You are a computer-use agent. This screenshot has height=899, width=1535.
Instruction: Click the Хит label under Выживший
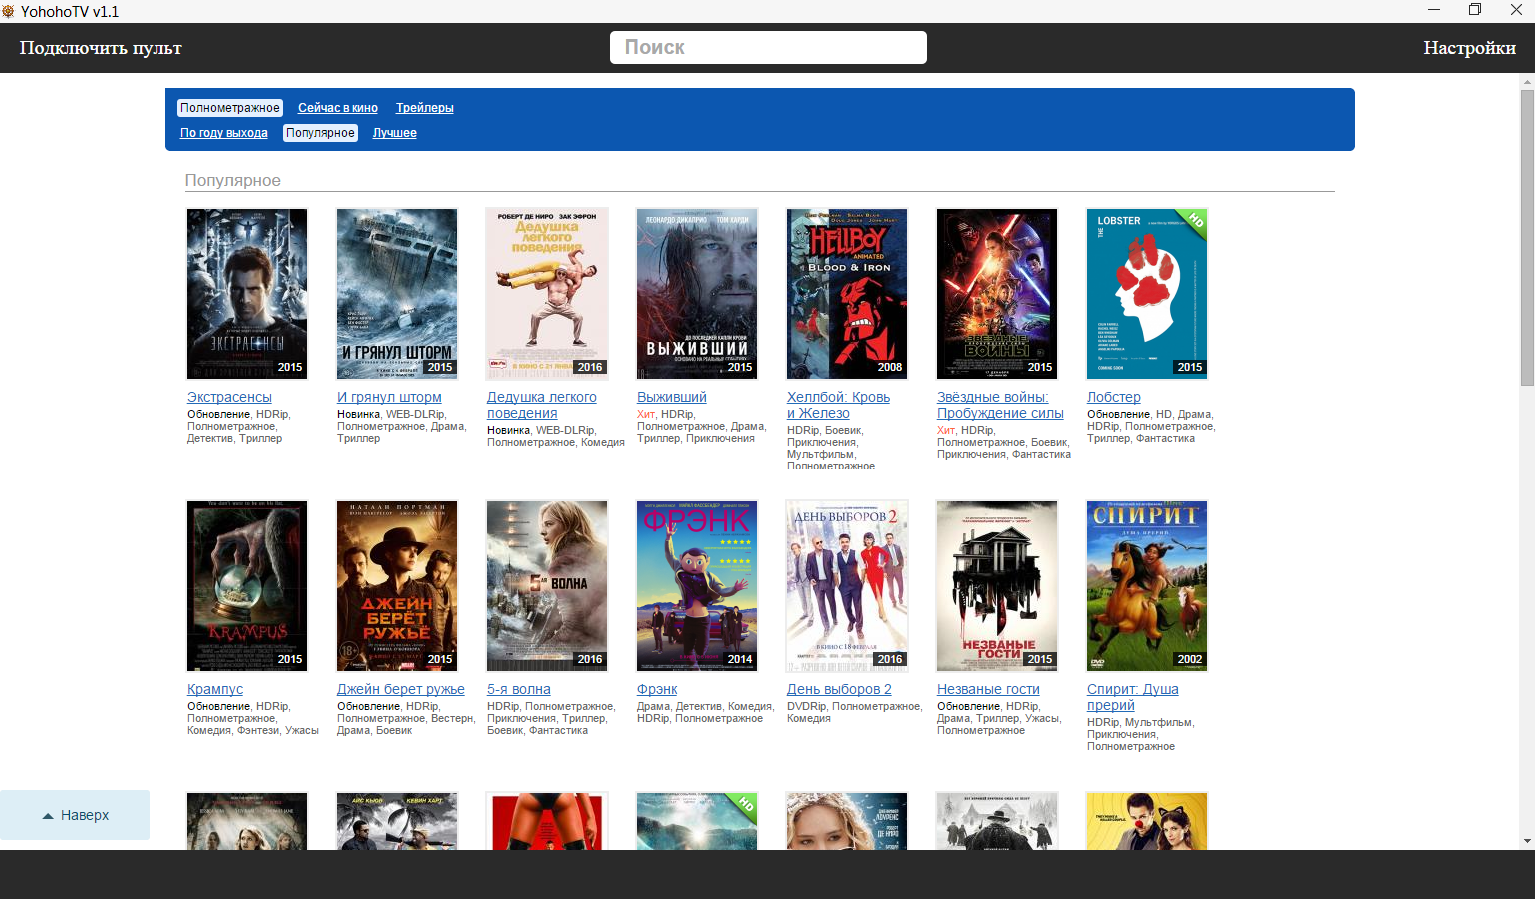[646, 414]
